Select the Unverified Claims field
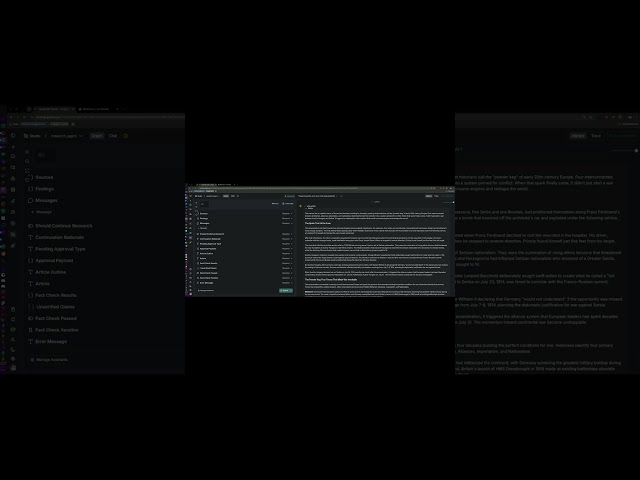 pyautogui.click(x=244, y=268)
